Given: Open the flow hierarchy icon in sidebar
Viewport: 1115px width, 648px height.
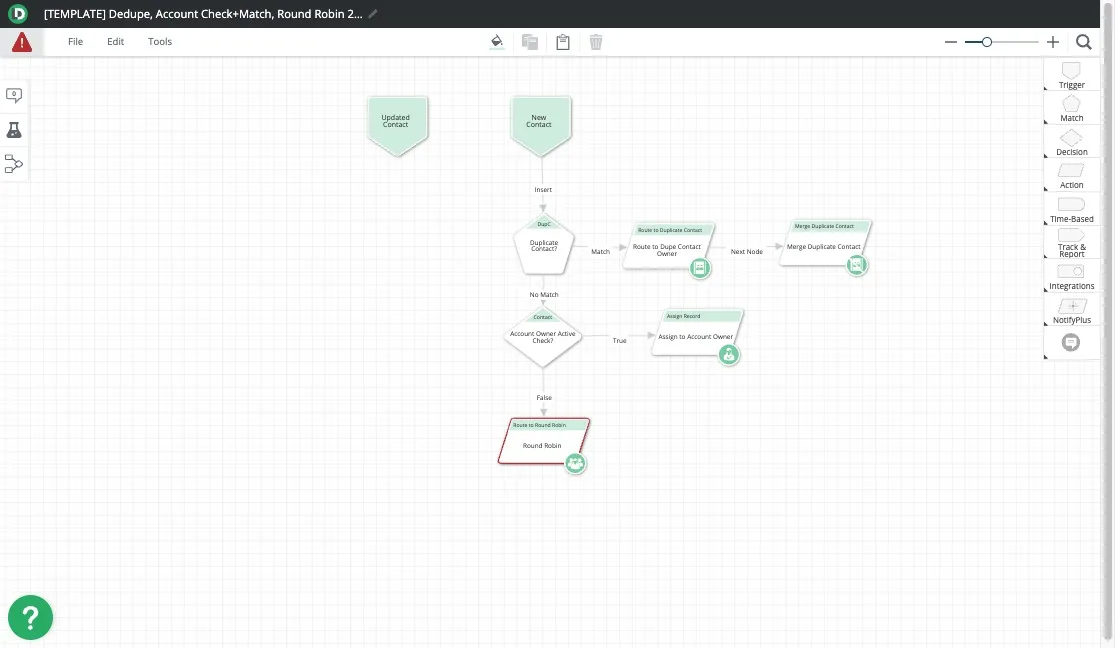Looking at the screenshot, I should [14, 164].
